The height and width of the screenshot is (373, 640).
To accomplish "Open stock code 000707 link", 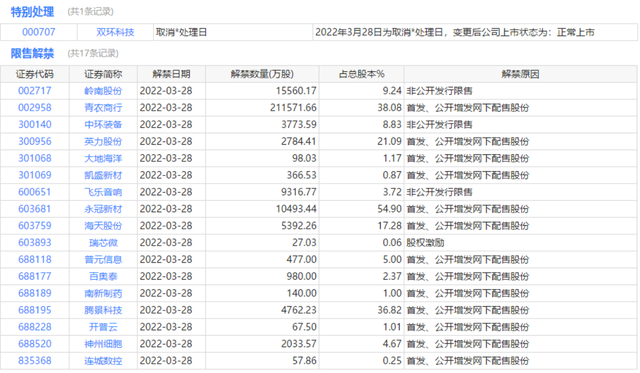I will (x=39, y=32).
